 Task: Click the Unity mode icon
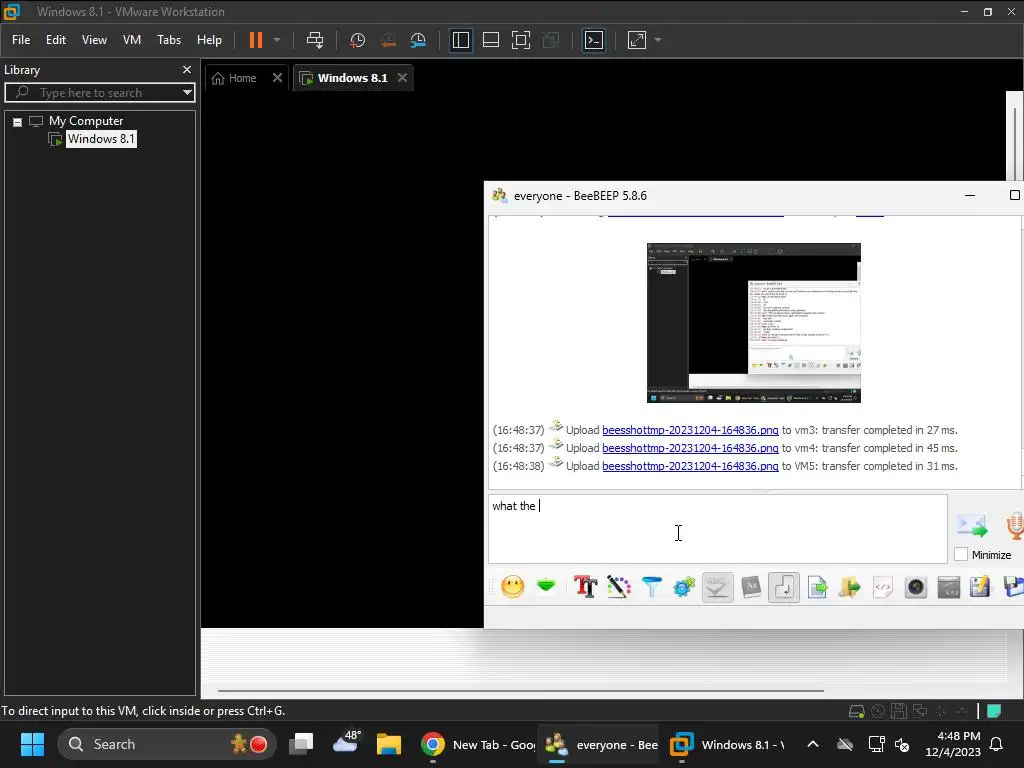551,40
